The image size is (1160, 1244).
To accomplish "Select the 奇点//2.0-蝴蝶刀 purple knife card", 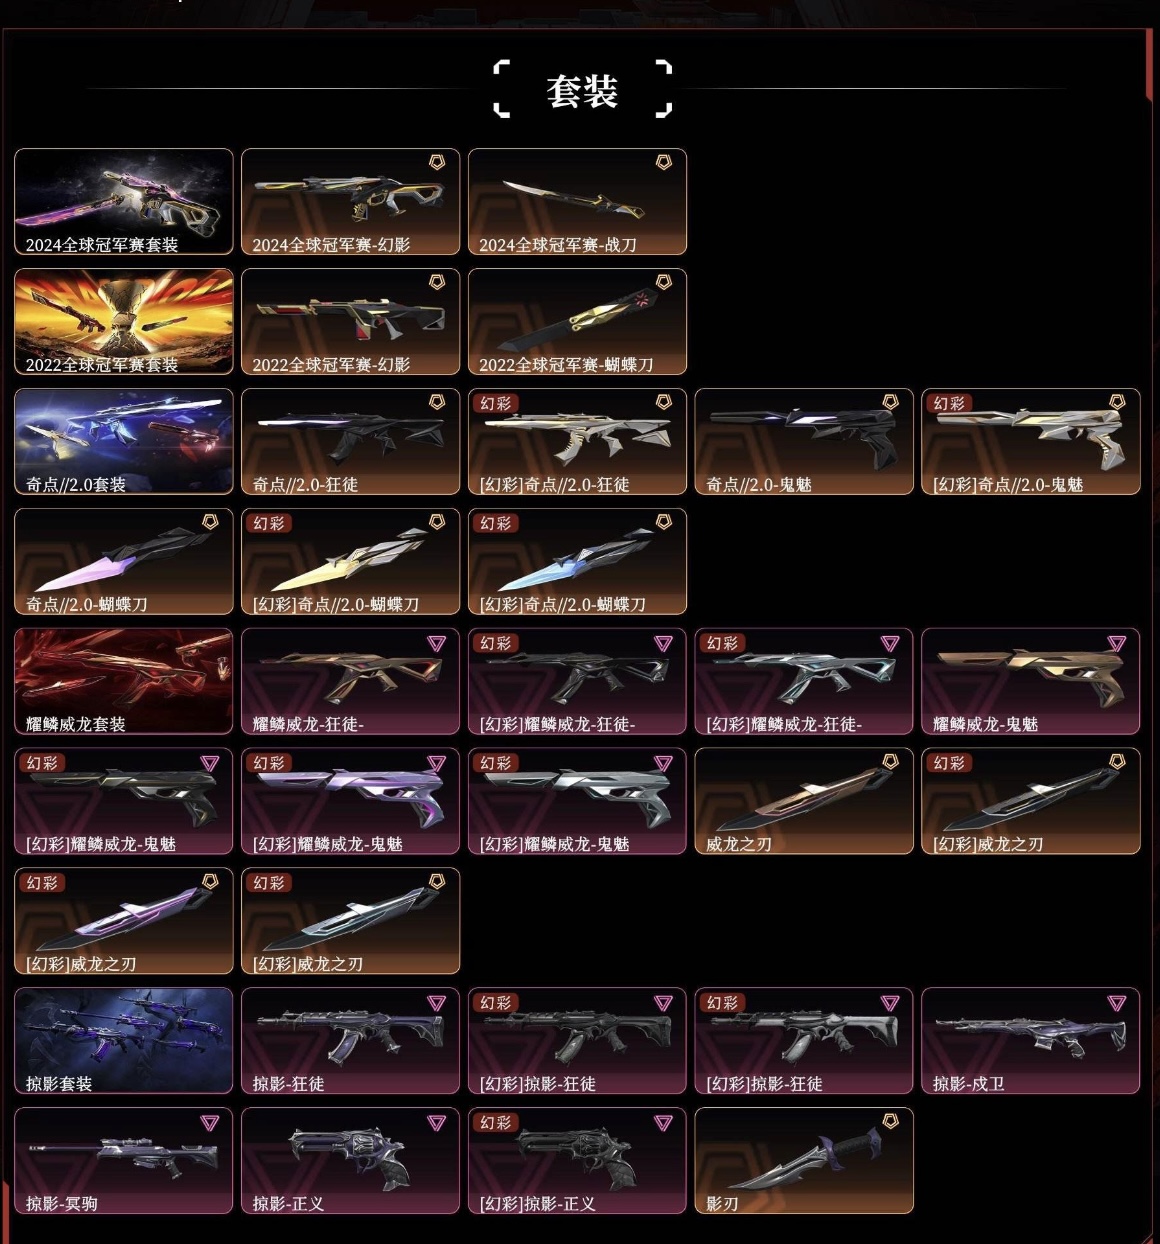I will pos(124,562).
